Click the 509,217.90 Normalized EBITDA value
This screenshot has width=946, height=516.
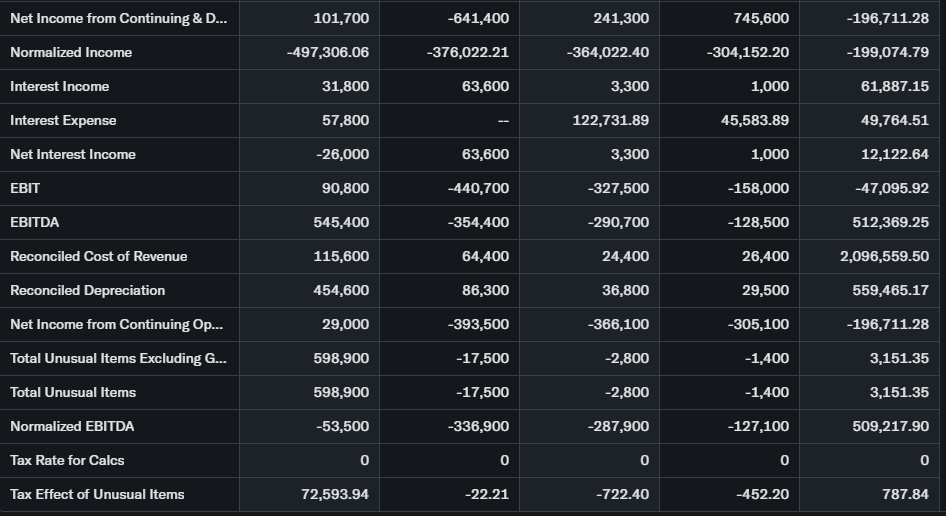(x=888, y=426)
